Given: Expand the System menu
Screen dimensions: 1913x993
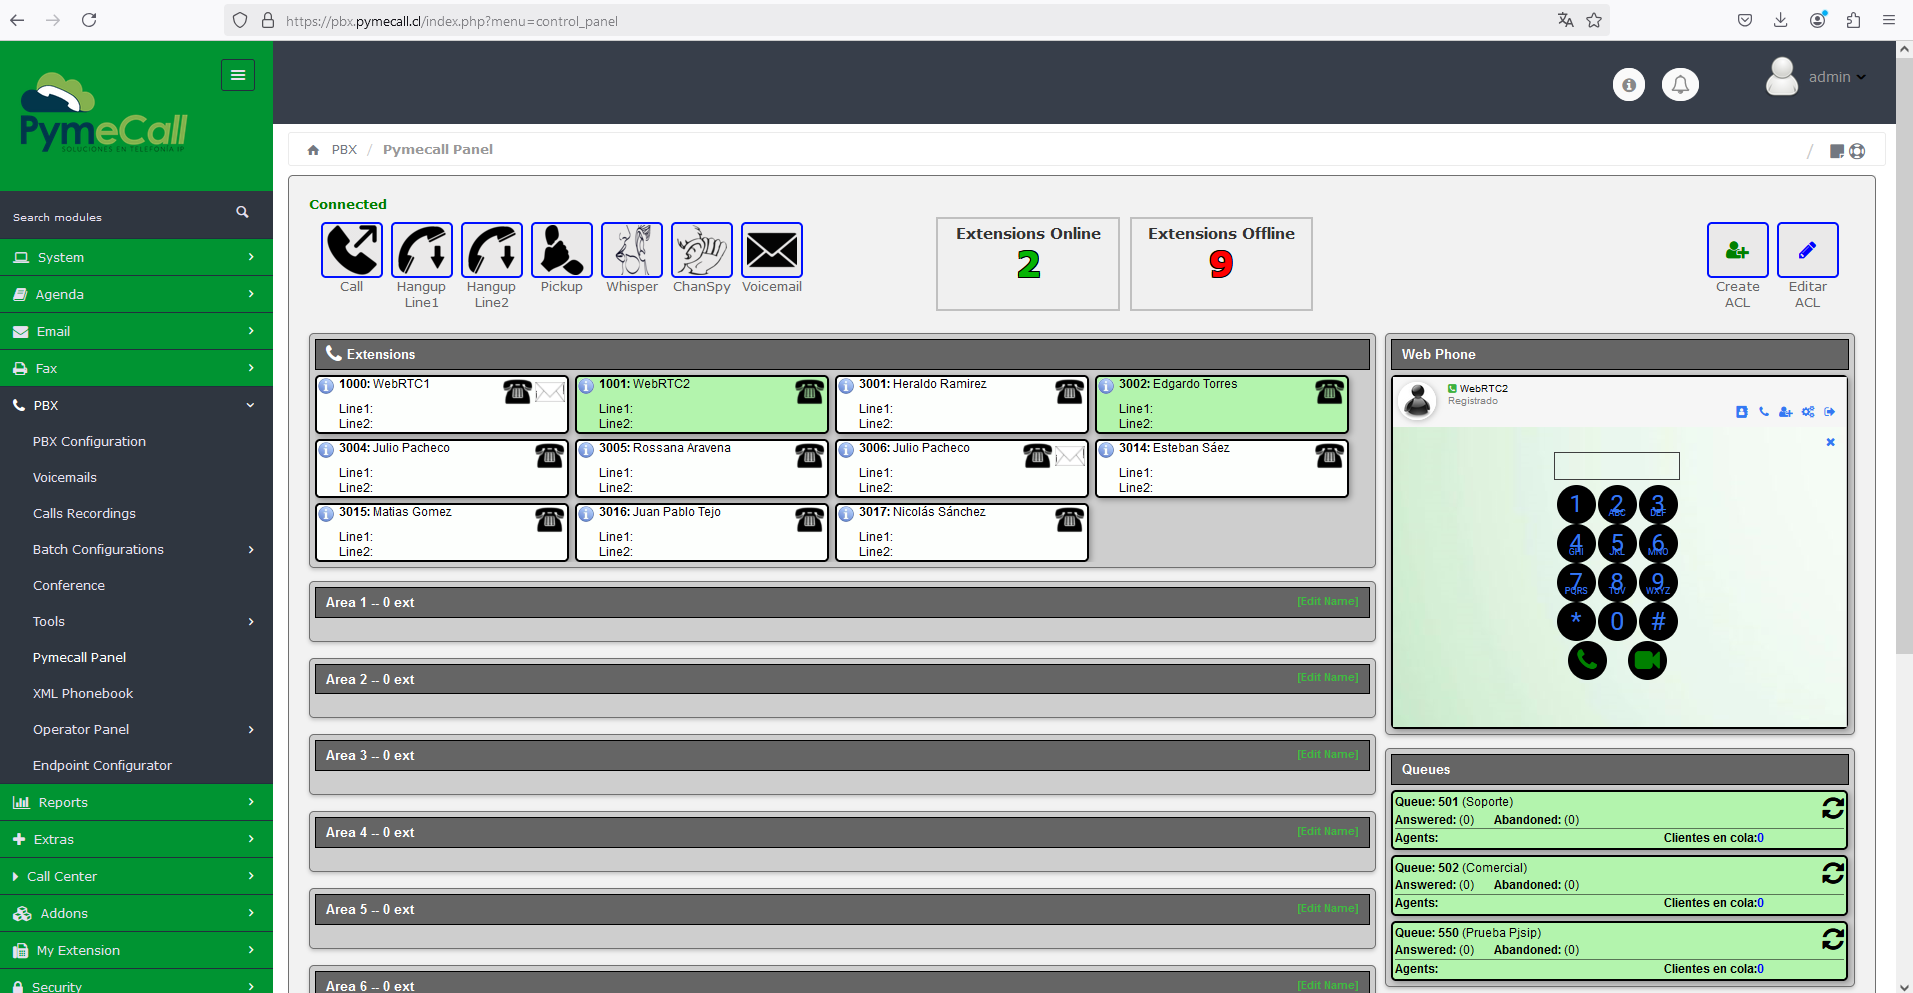Looking at the screenshot, I should click(x=136, y=257).
